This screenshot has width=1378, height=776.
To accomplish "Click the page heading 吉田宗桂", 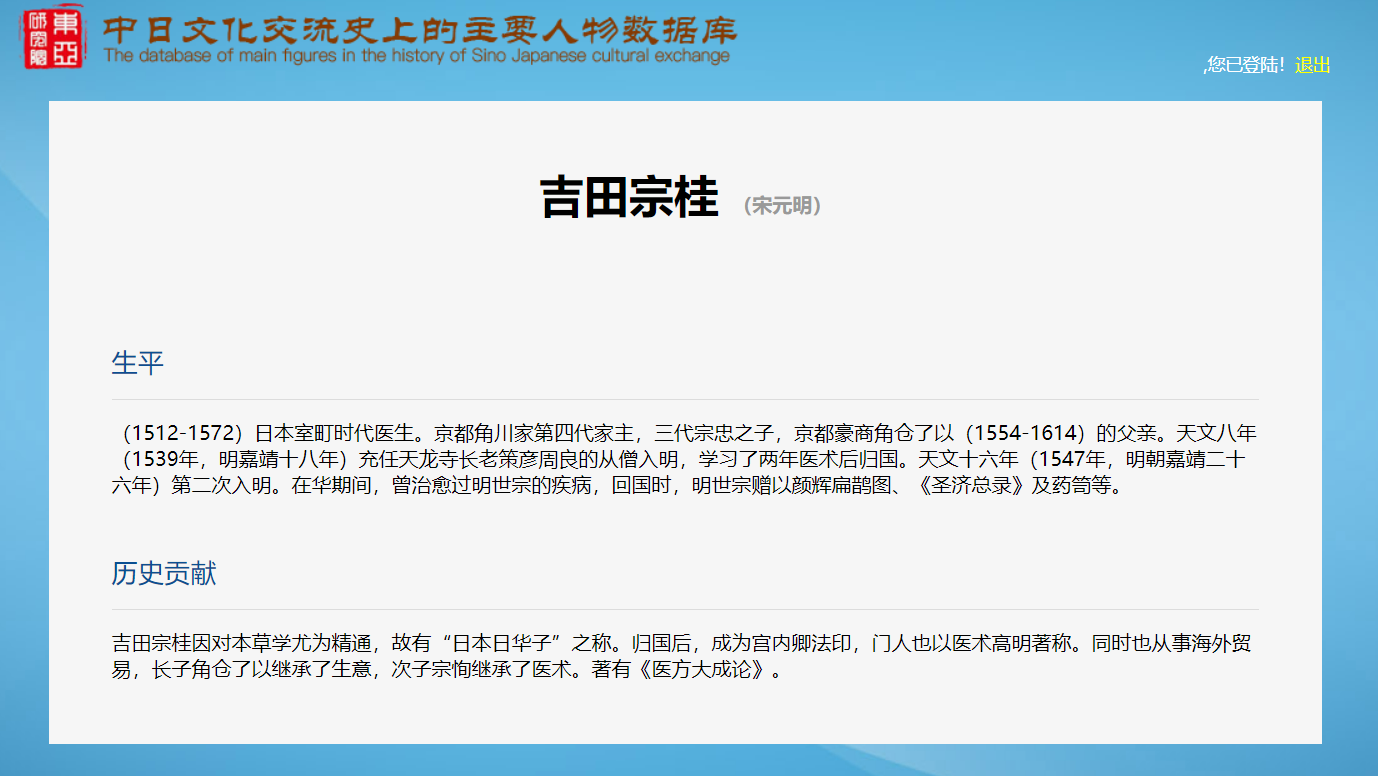I will [x=628, y=197].
